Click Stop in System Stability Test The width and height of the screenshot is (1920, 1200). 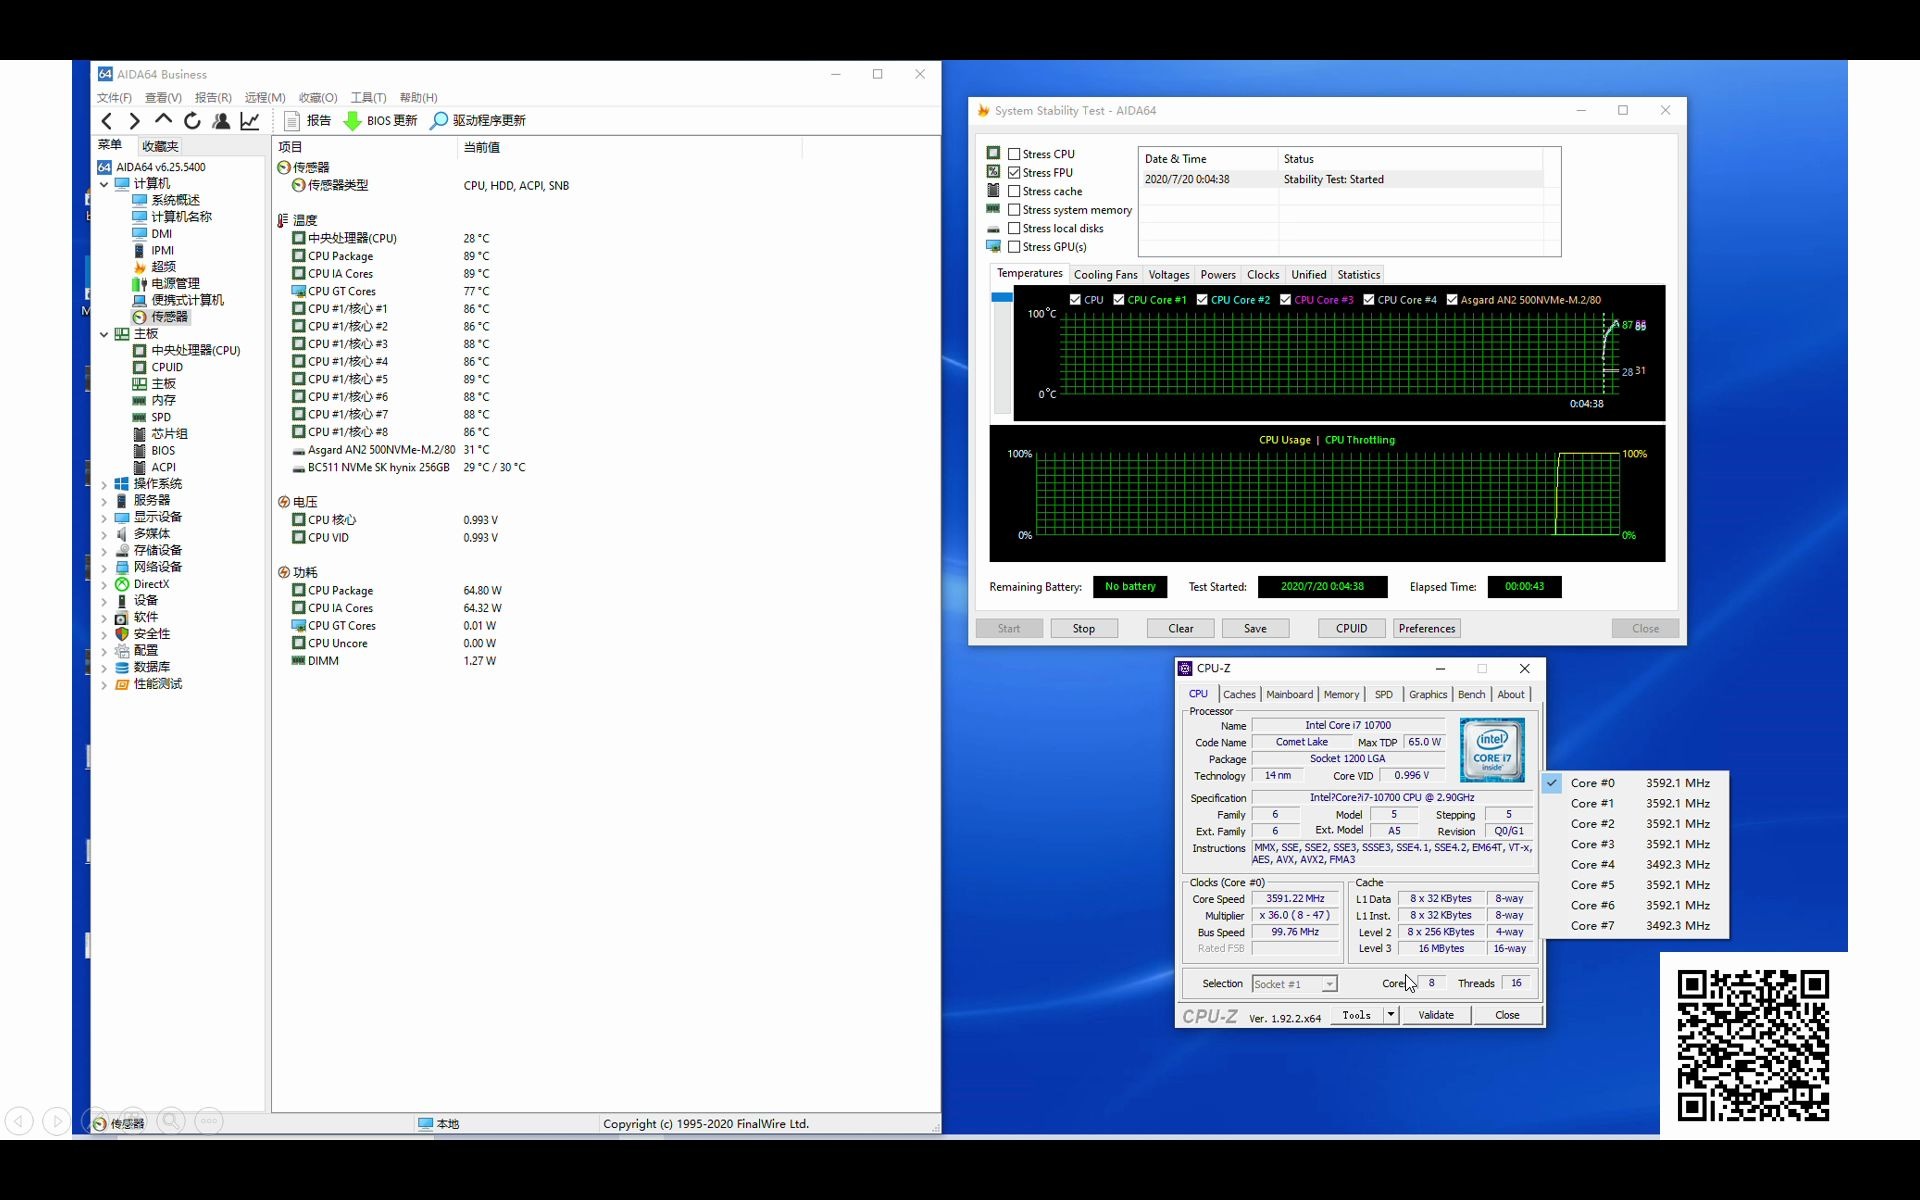(x=1084, y=629)
